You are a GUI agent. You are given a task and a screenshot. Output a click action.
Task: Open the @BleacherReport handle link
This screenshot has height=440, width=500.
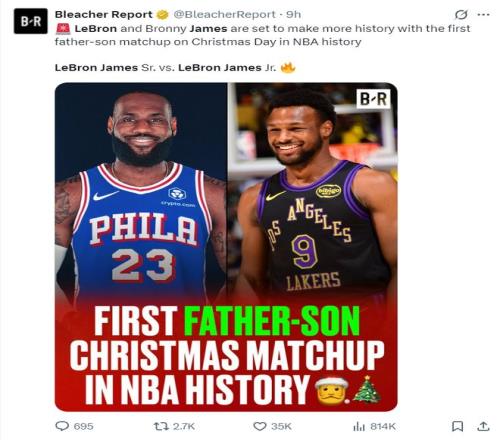click(x=224, y=15)
